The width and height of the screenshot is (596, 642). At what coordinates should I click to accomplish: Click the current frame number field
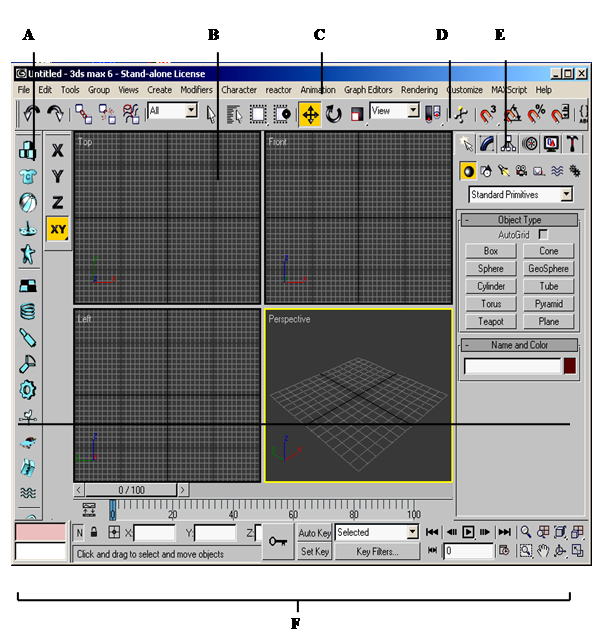coord(469,551)
